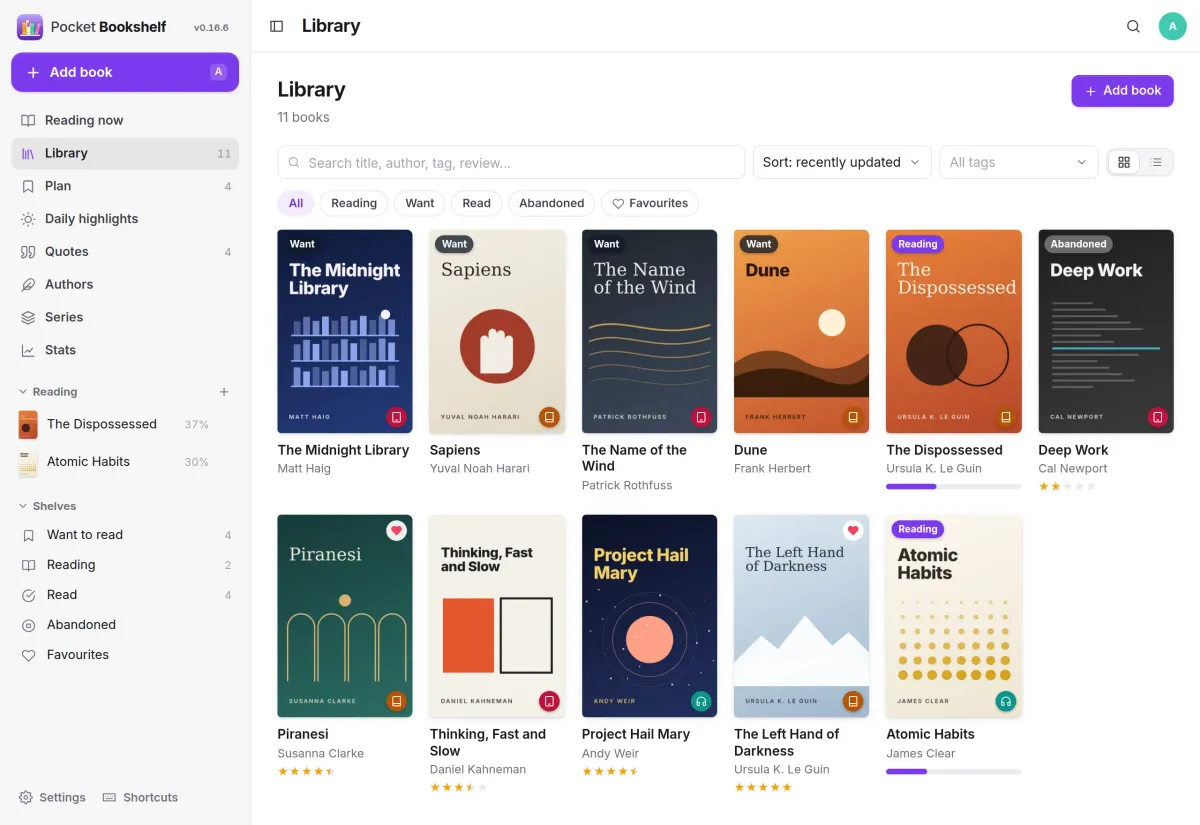The height and width of the screenshot is (825, 1200).
Task: Open the Abandoned shelf in sidebar
Action: (x=125, y=625)
